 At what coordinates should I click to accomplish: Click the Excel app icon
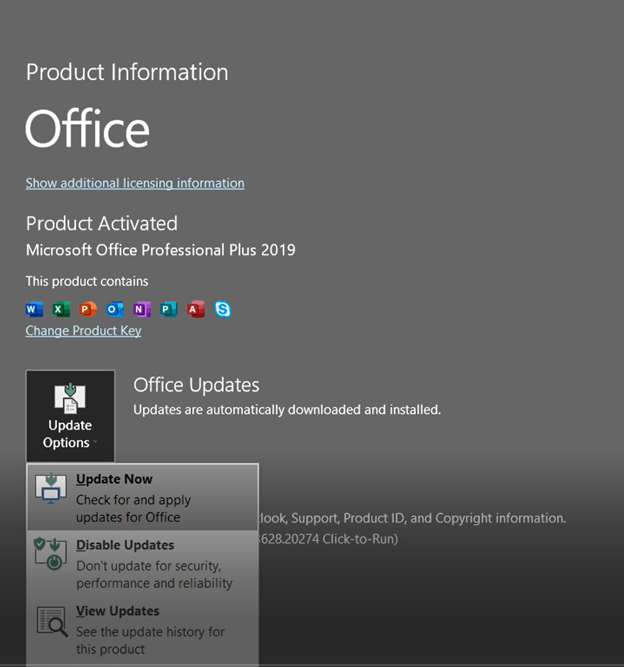tap(61, 309)
